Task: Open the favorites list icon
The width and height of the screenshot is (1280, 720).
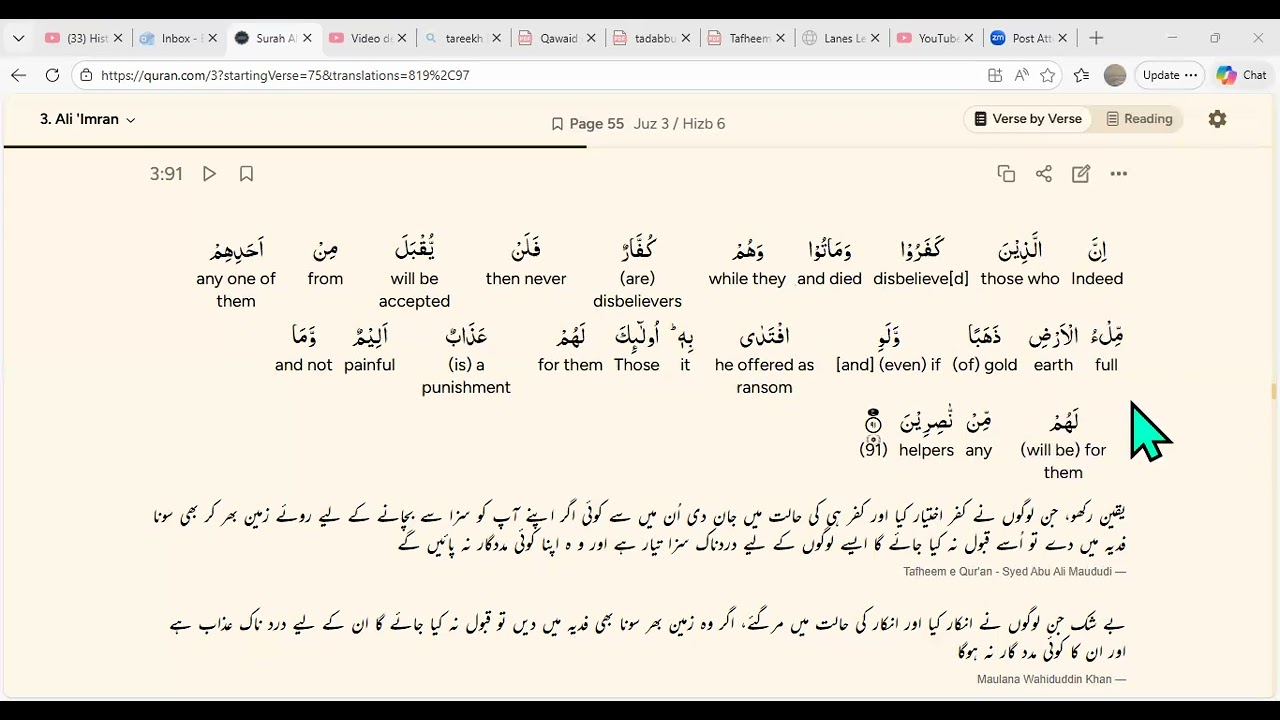Action: [x=1081, y=75]
